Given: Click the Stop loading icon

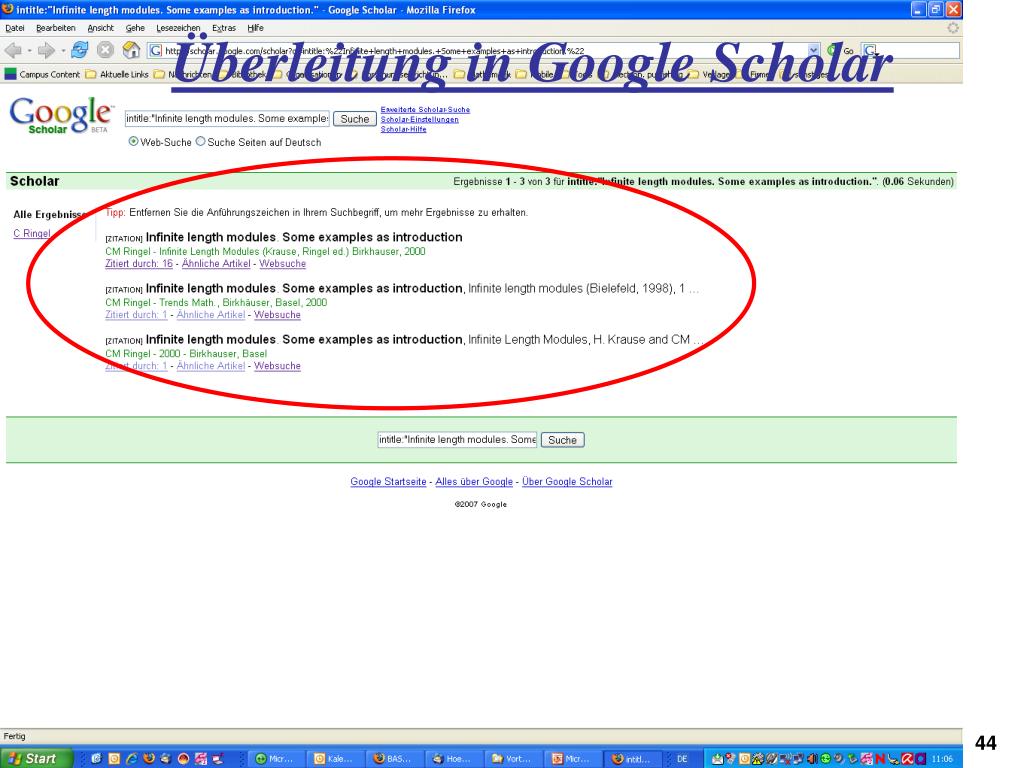Looking at the screenshot, I should point(105,50).
